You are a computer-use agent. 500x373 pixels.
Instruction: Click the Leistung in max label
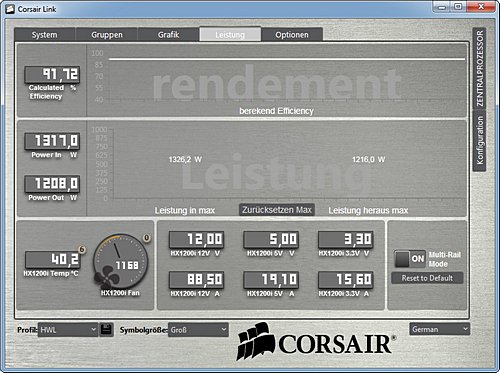(185, 210)
